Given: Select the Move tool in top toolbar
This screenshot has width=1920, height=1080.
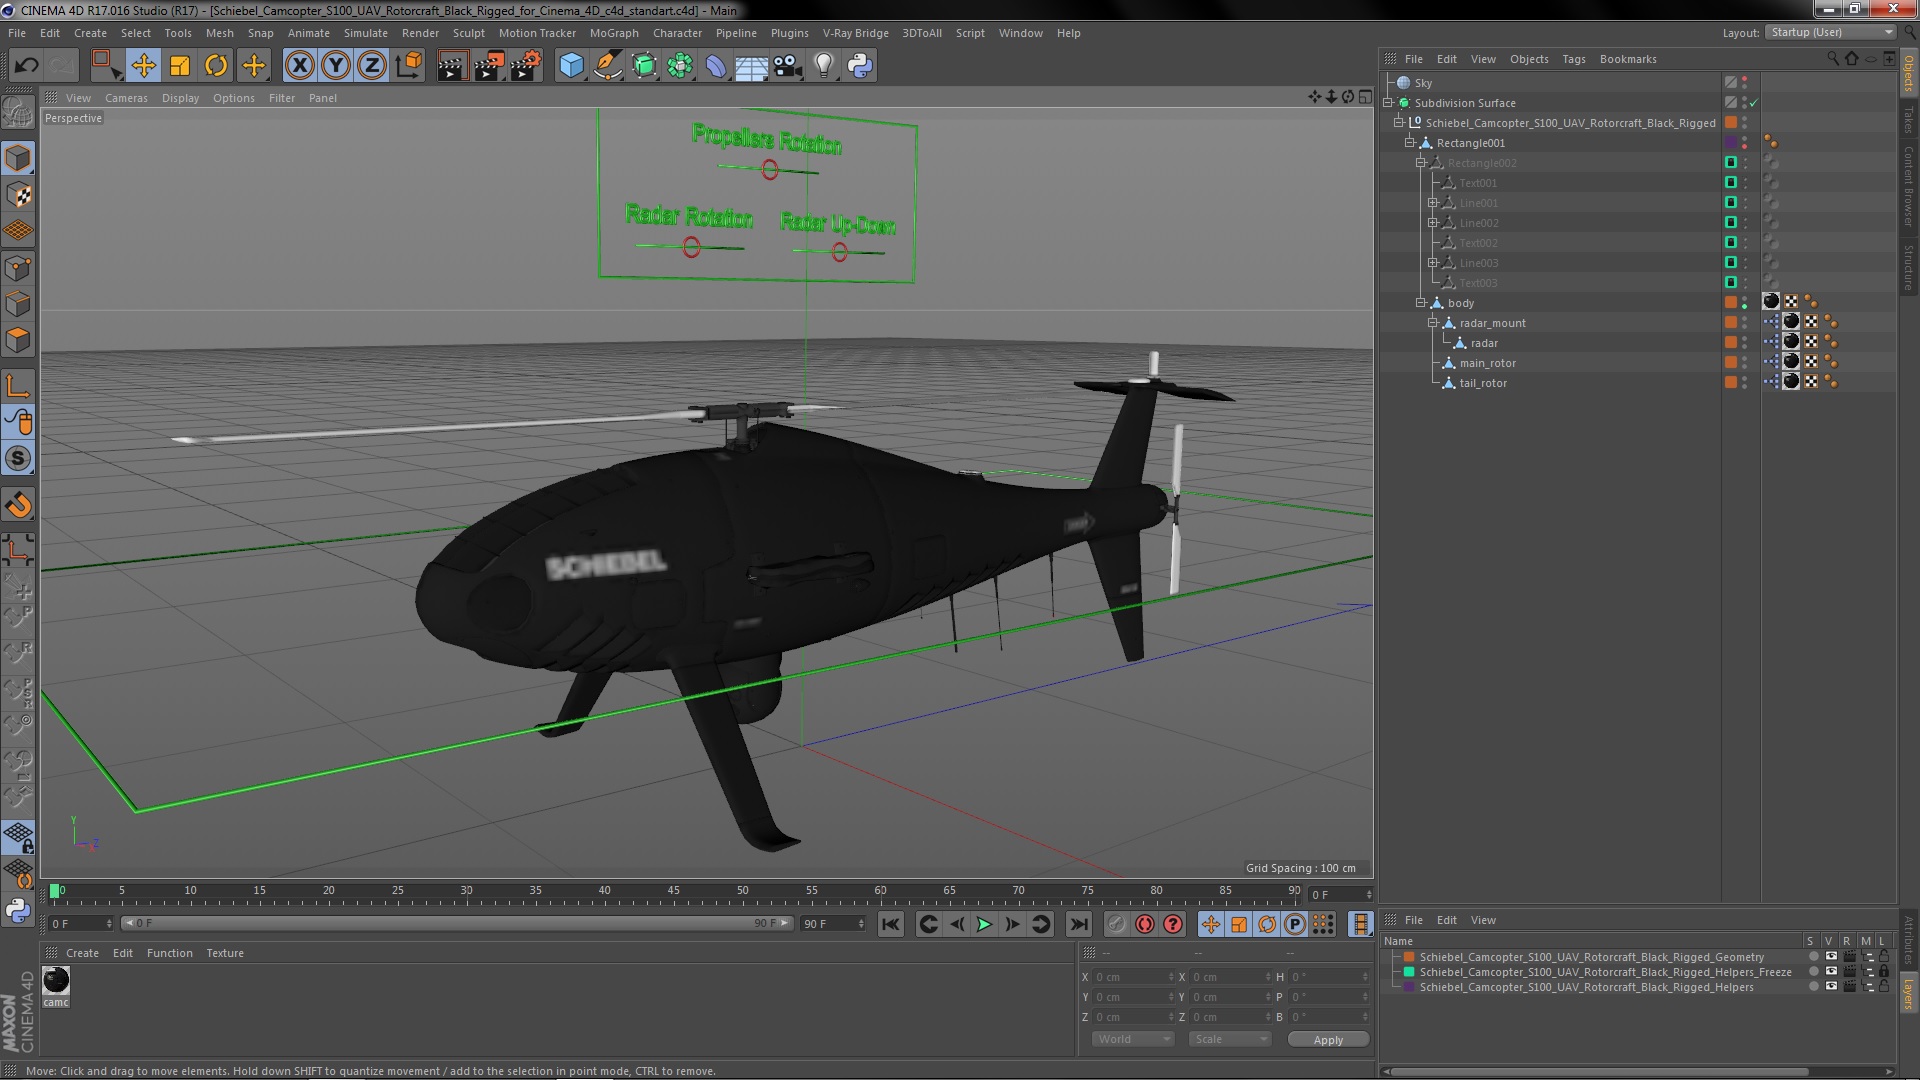Looking at the screenshot, I should (x=143, y=66).
